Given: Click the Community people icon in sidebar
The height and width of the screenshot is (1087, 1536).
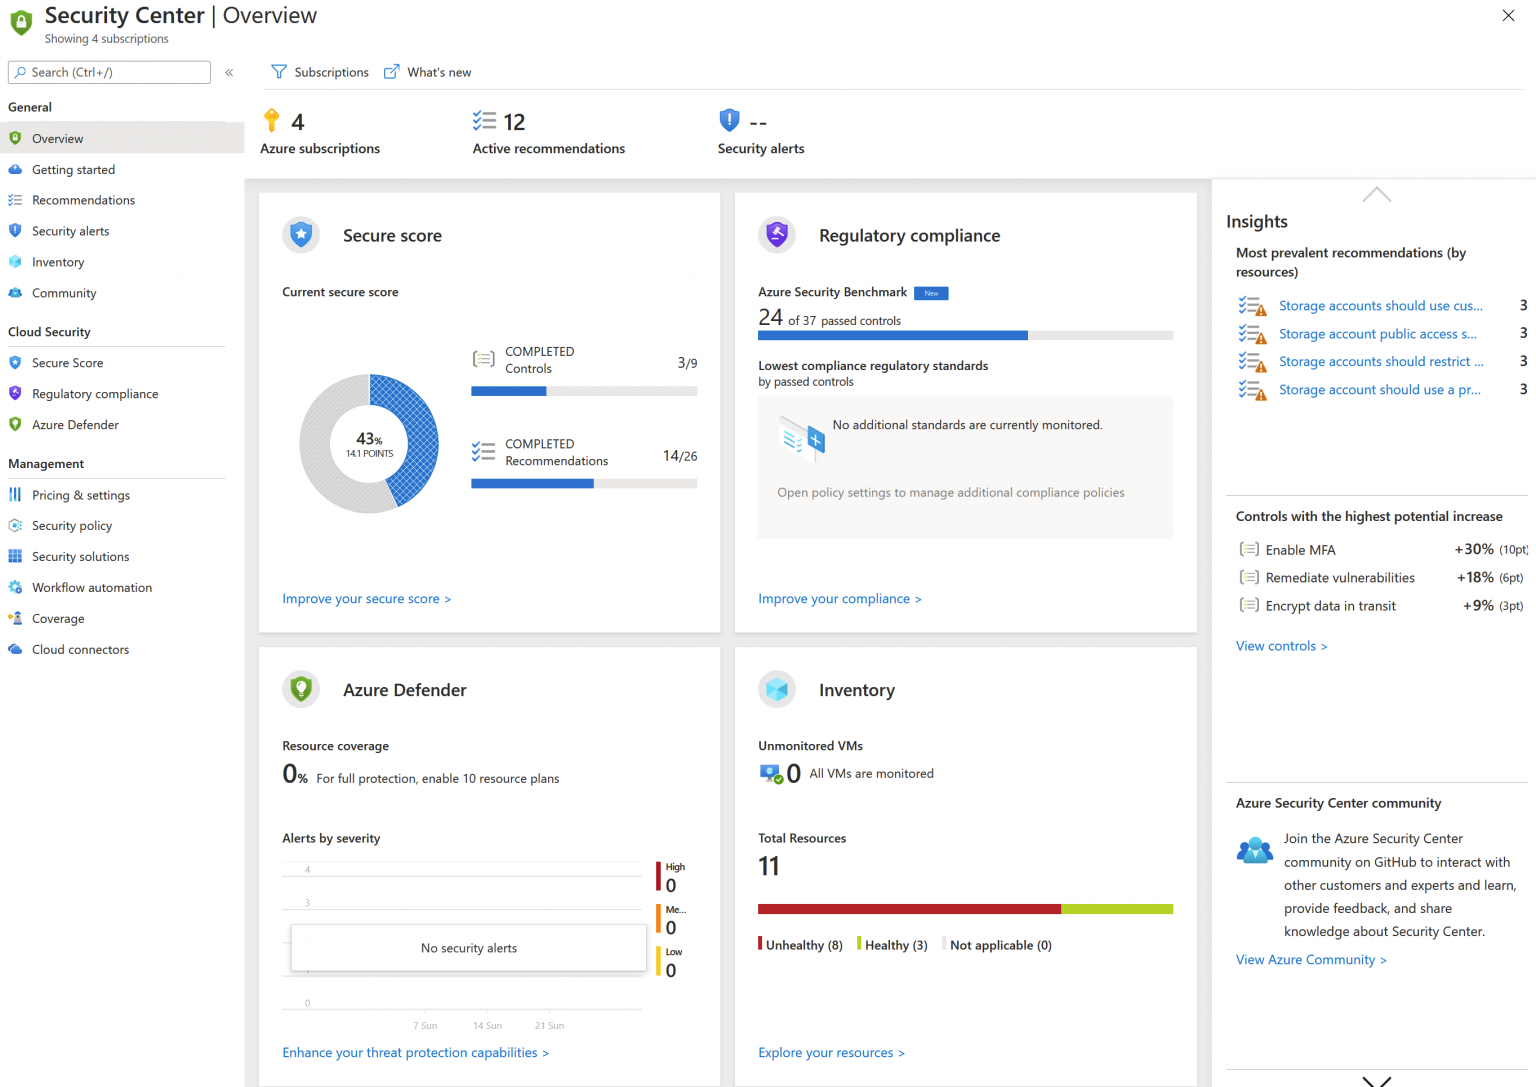Looking at the screenshot, I should coord(15,293).
